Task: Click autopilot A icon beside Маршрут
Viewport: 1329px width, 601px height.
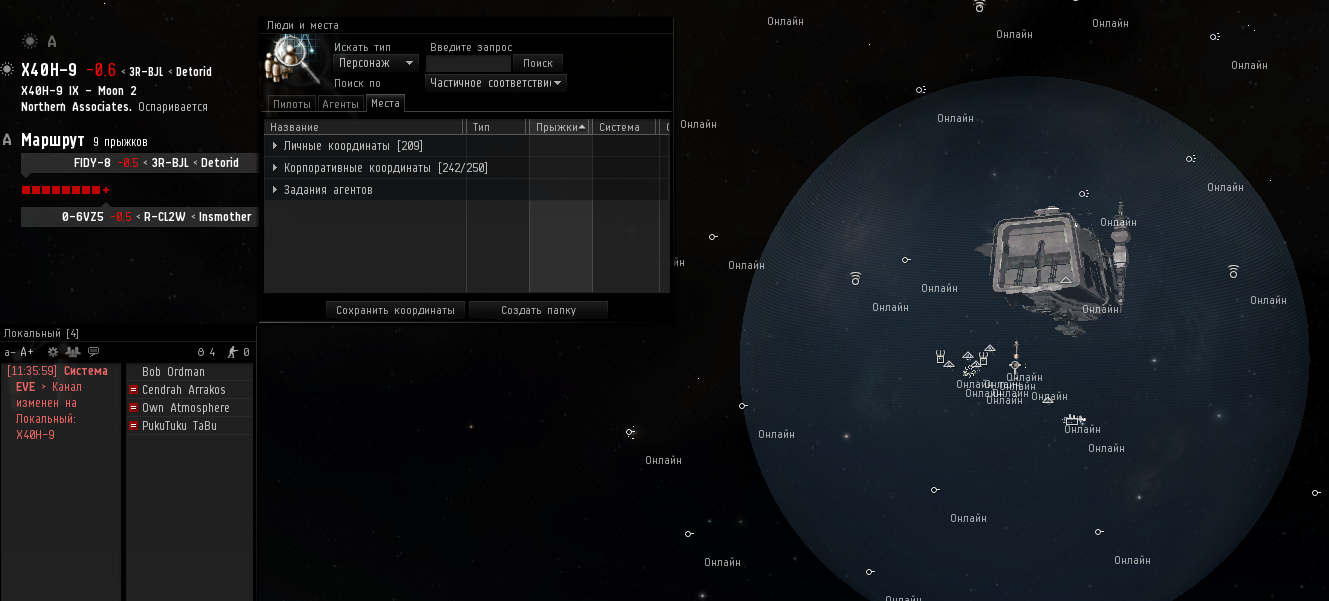Action: tap(8, 140)
